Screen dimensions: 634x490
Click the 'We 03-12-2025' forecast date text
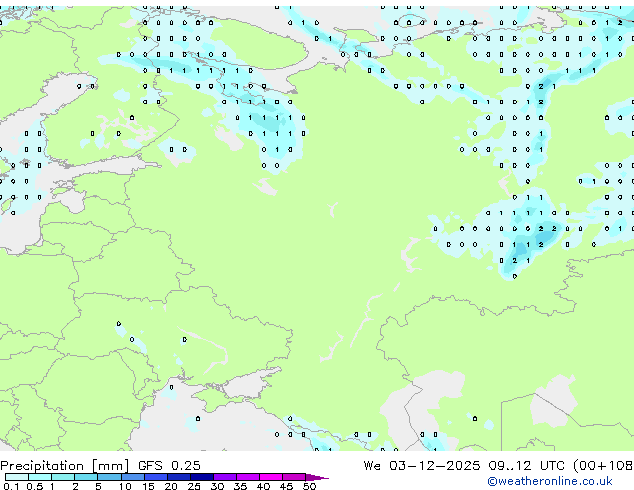(x=422, y=466)
